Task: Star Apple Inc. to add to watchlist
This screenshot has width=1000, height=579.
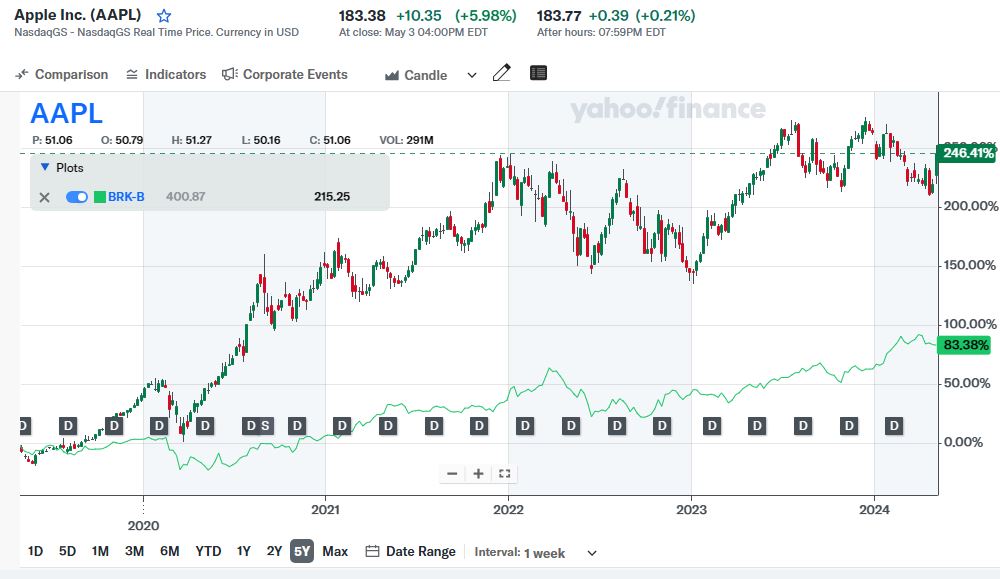Action: point(164,16)
